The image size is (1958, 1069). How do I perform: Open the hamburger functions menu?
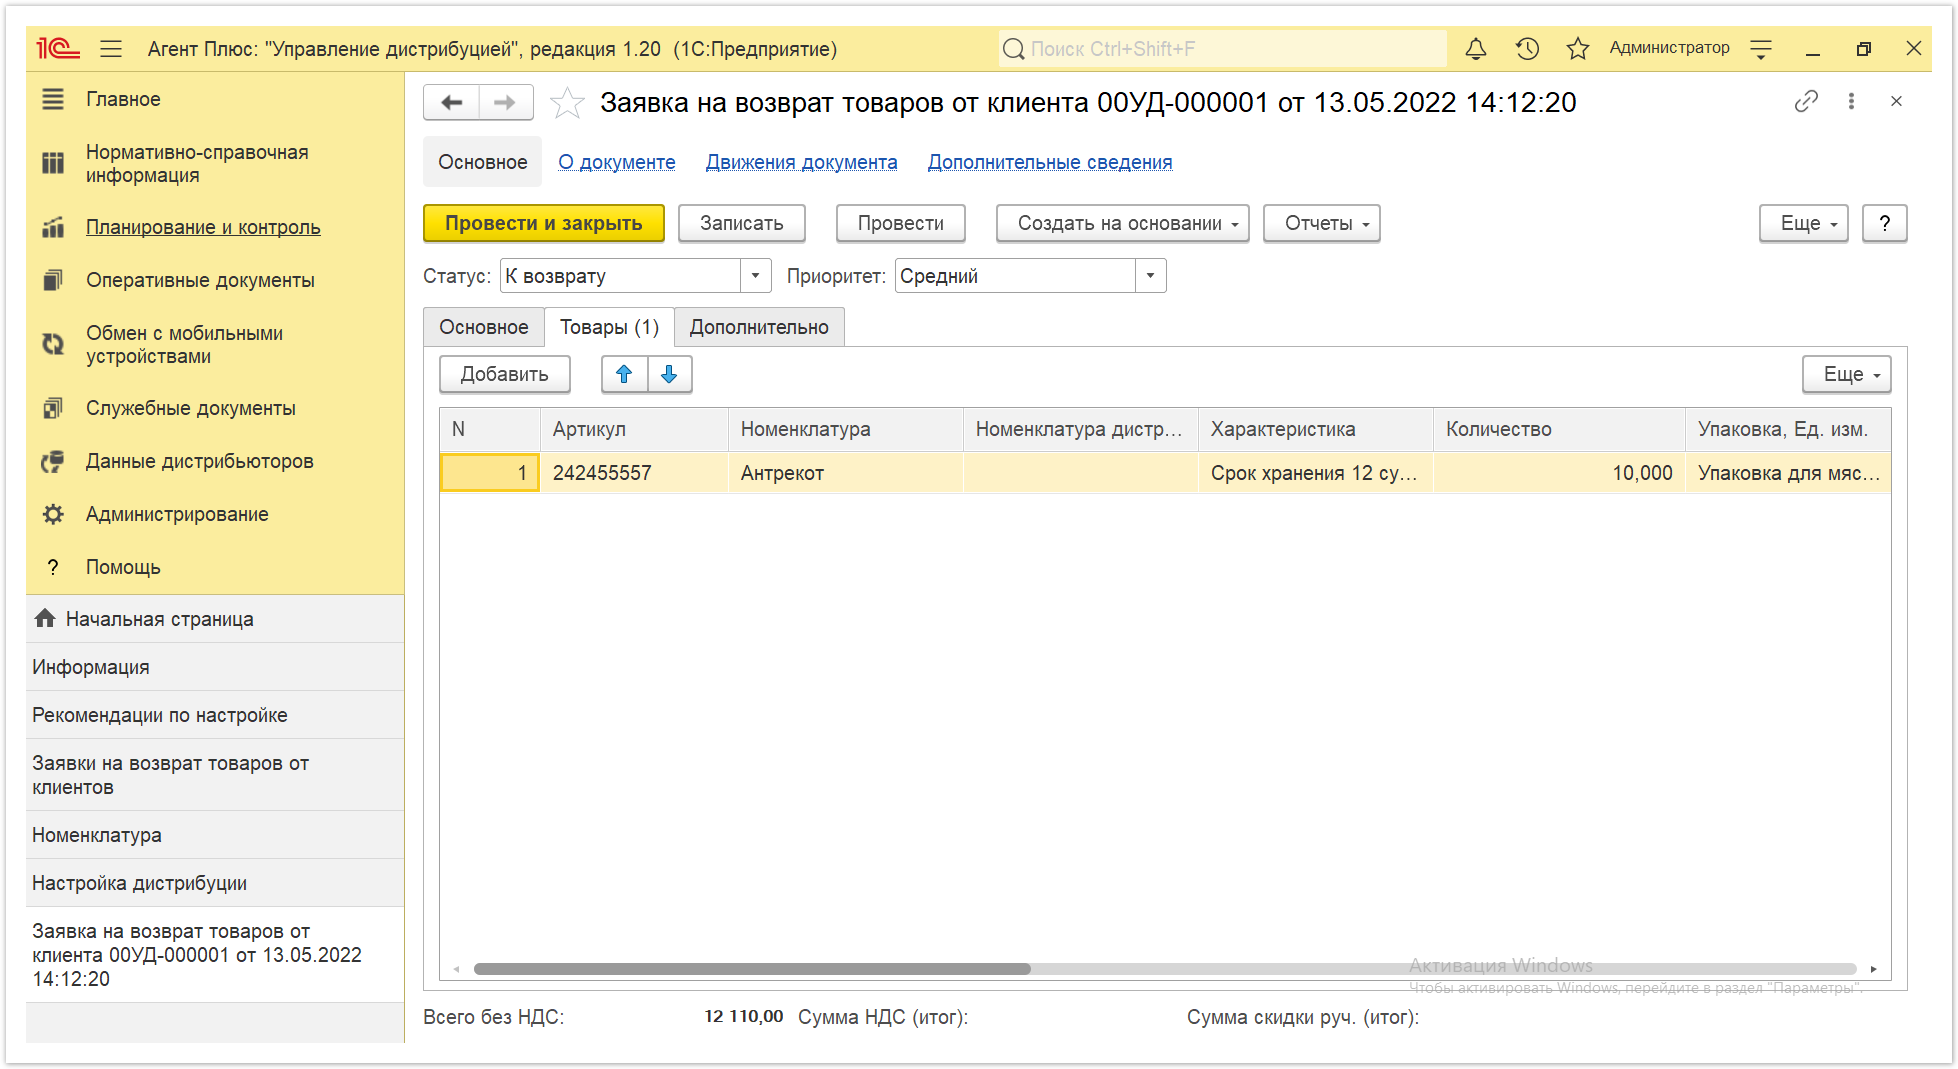[111, 48]
